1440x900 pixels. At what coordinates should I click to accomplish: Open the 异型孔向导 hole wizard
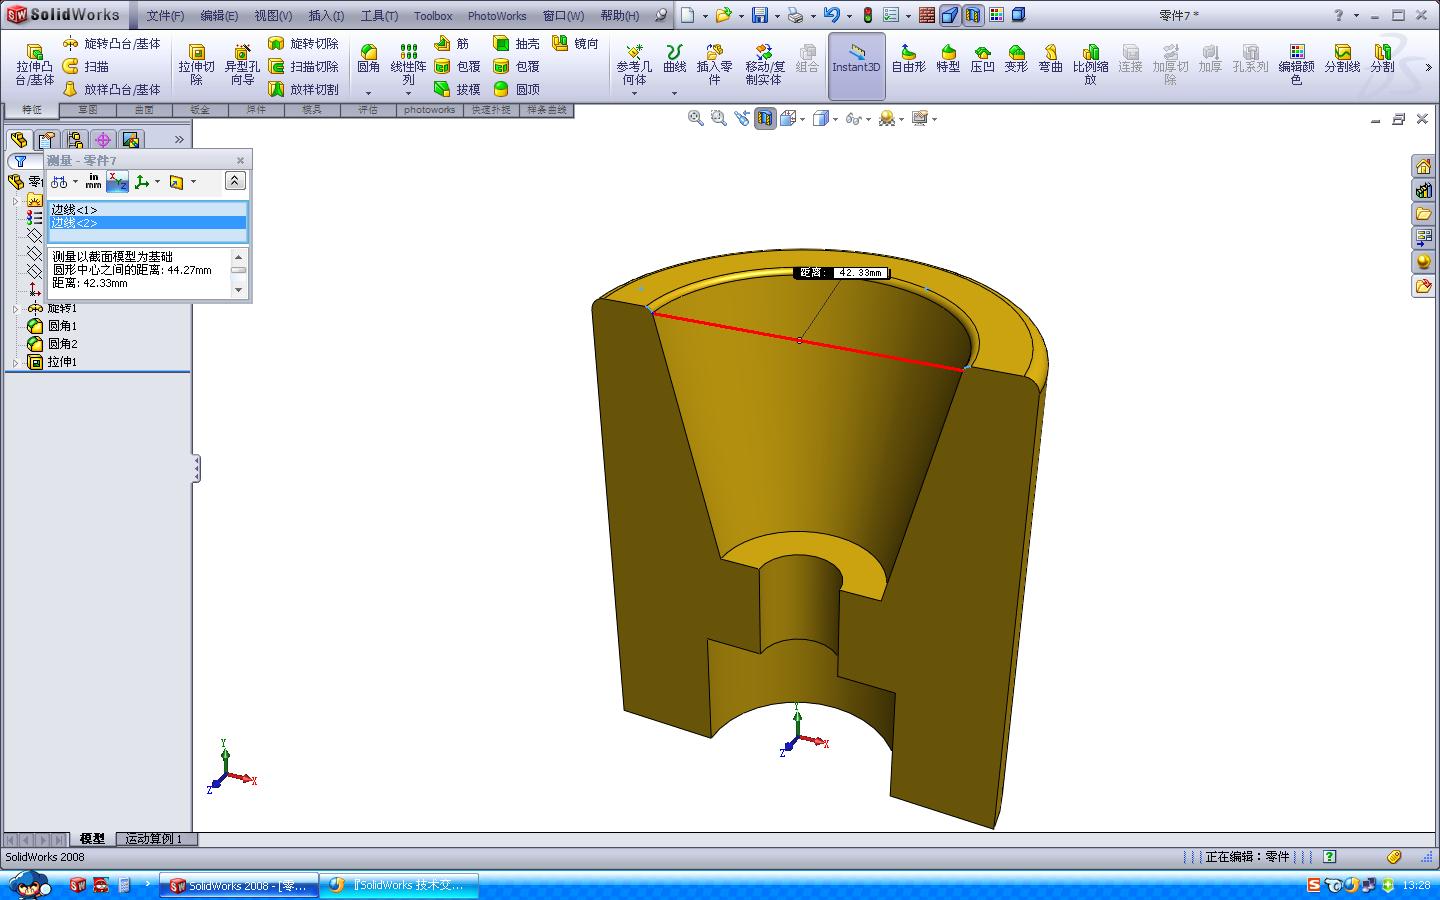(x=242, y=65)
